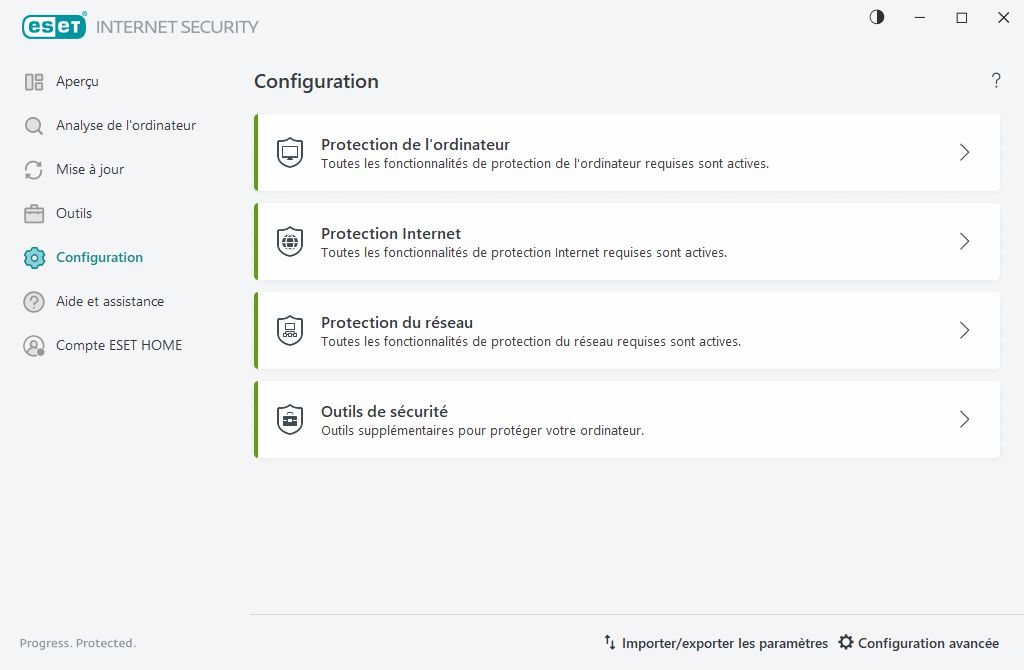Click the Protection de l'ordinateur shield icon

click(289, 151)
